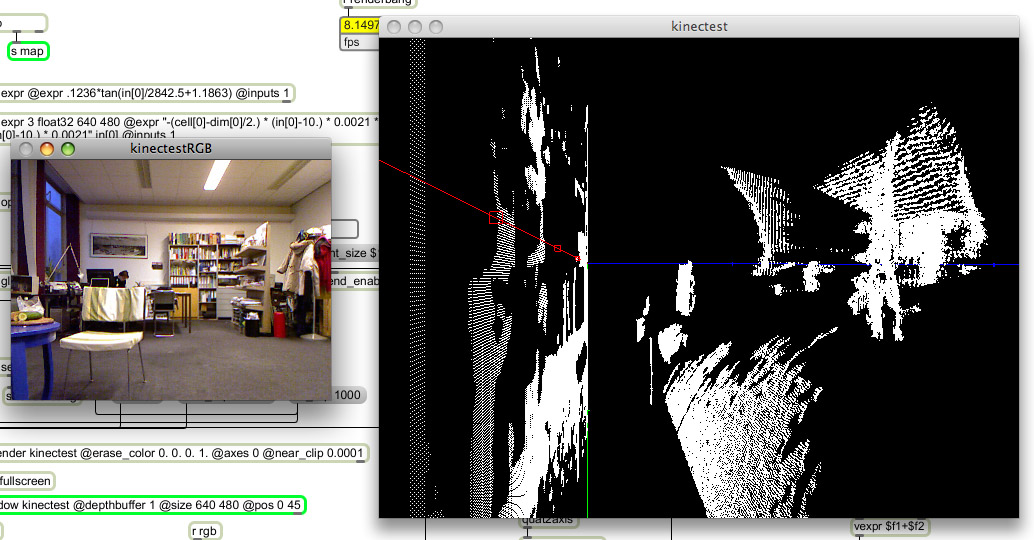Select the 'expr 3 float32 640 480' object
The height and width of the screenshot is (540, 1034).
pos(189,127)
